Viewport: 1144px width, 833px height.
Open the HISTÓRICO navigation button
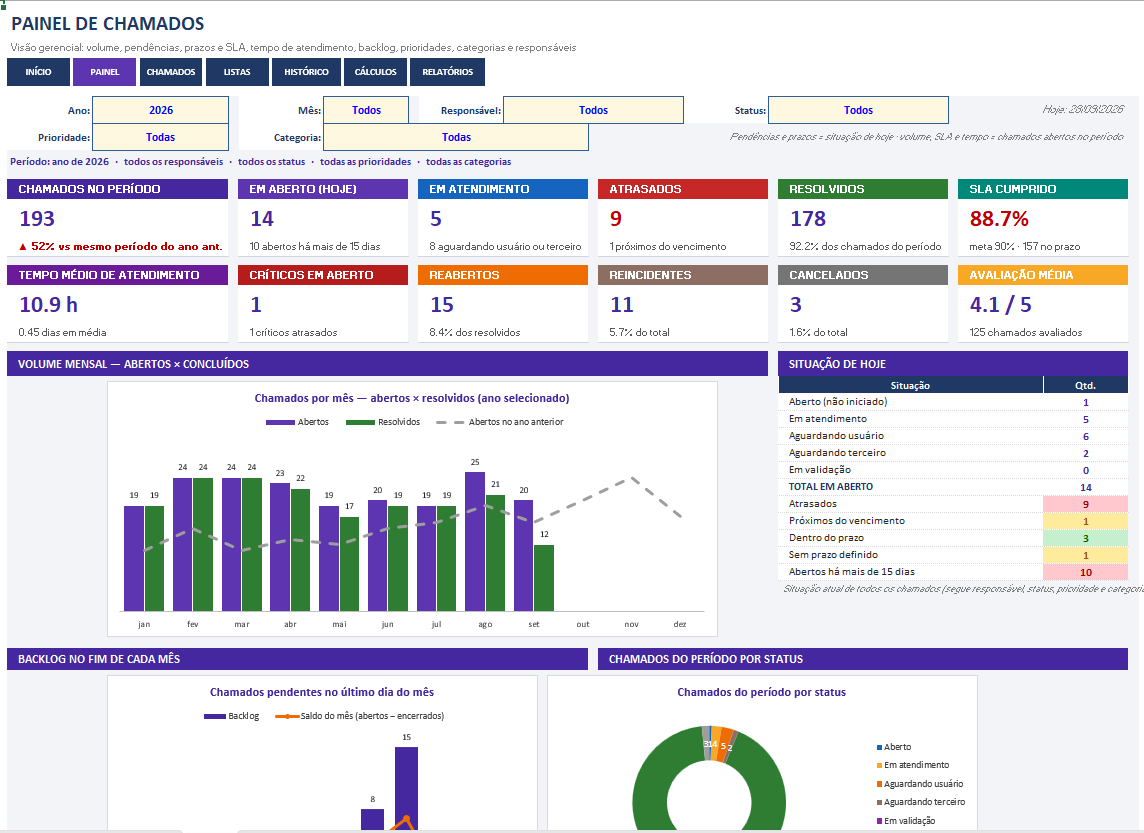306,72
